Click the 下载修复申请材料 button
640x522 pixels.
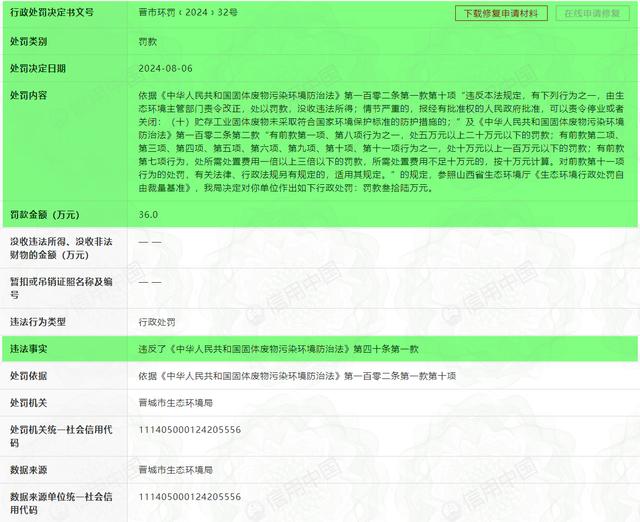tap(501, 13)
